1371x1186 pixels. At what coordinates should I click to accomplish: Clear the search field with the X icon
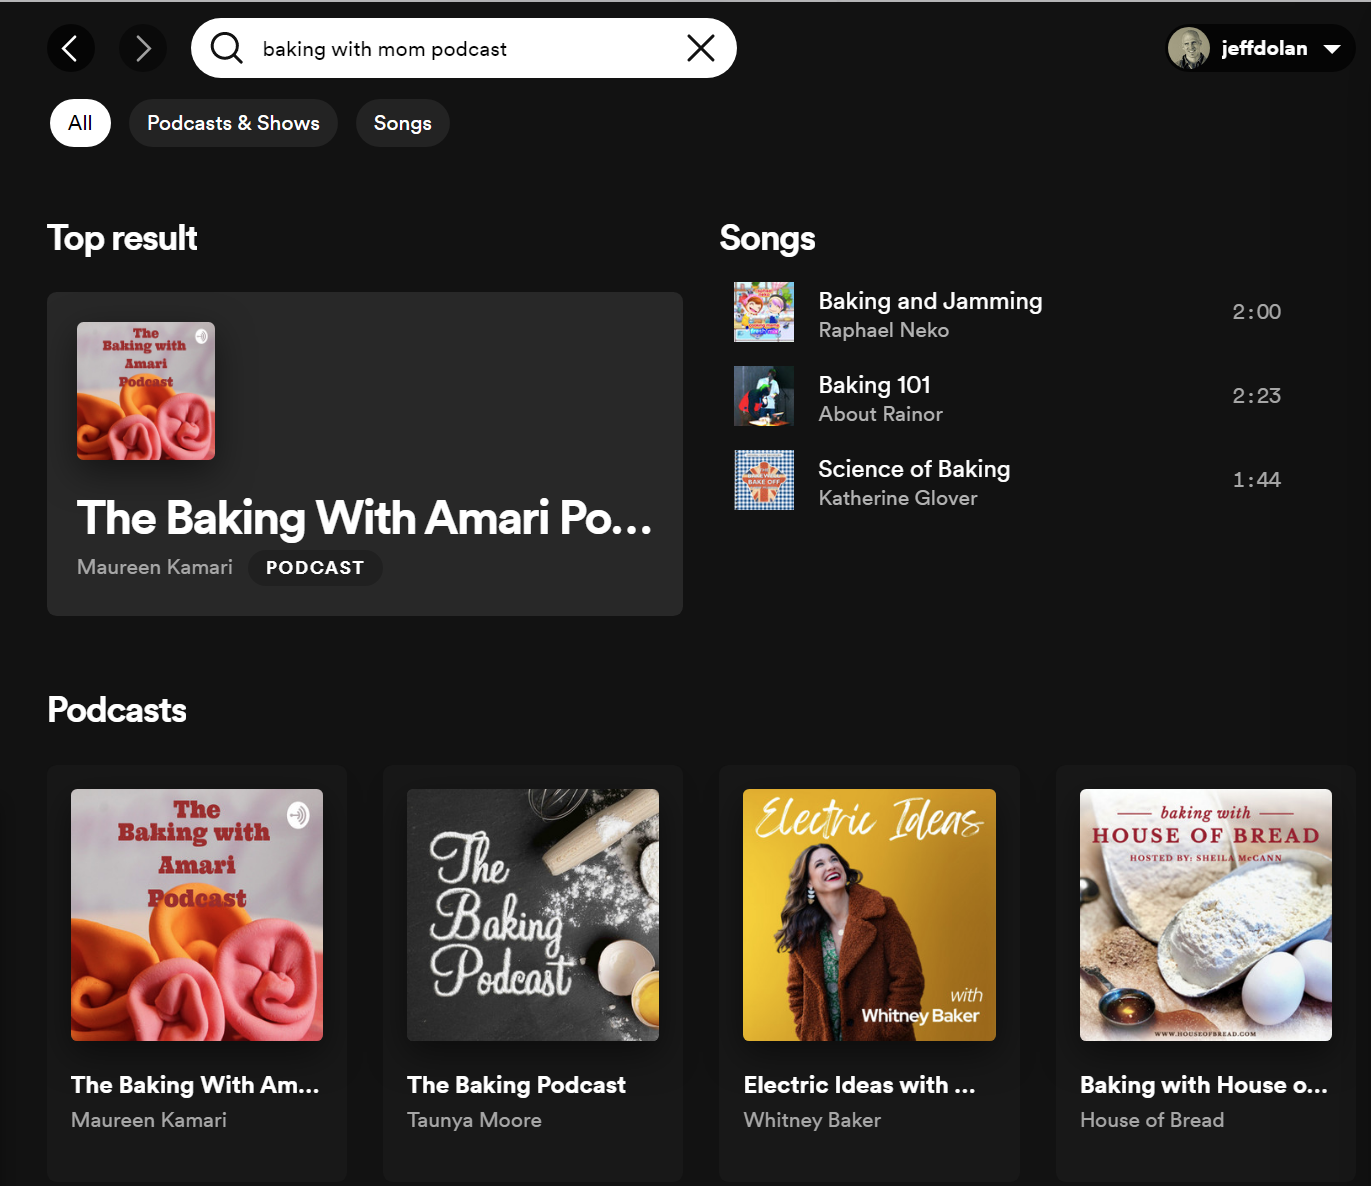tap(700, 48)
